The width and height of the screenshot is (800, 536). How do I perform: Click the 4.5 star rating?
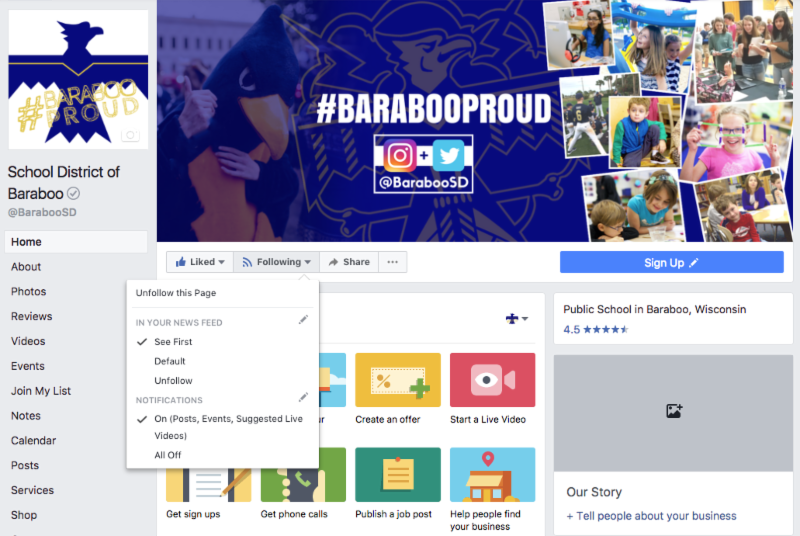point(595,329)
